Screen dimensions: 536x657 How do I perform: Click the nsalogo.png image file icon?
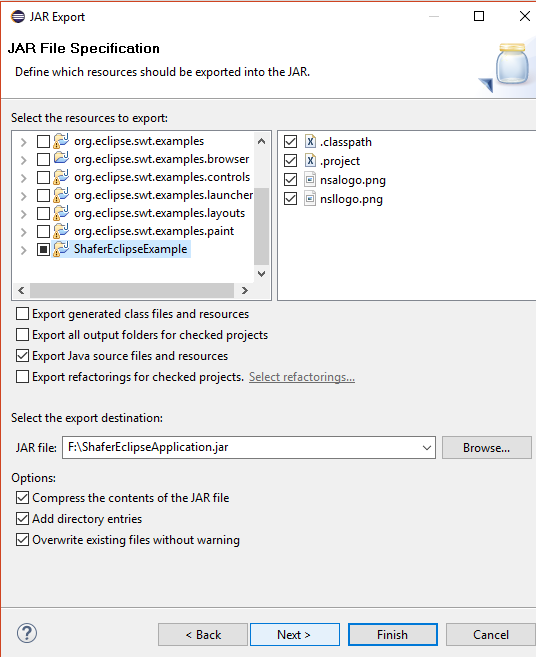[310, 180]
